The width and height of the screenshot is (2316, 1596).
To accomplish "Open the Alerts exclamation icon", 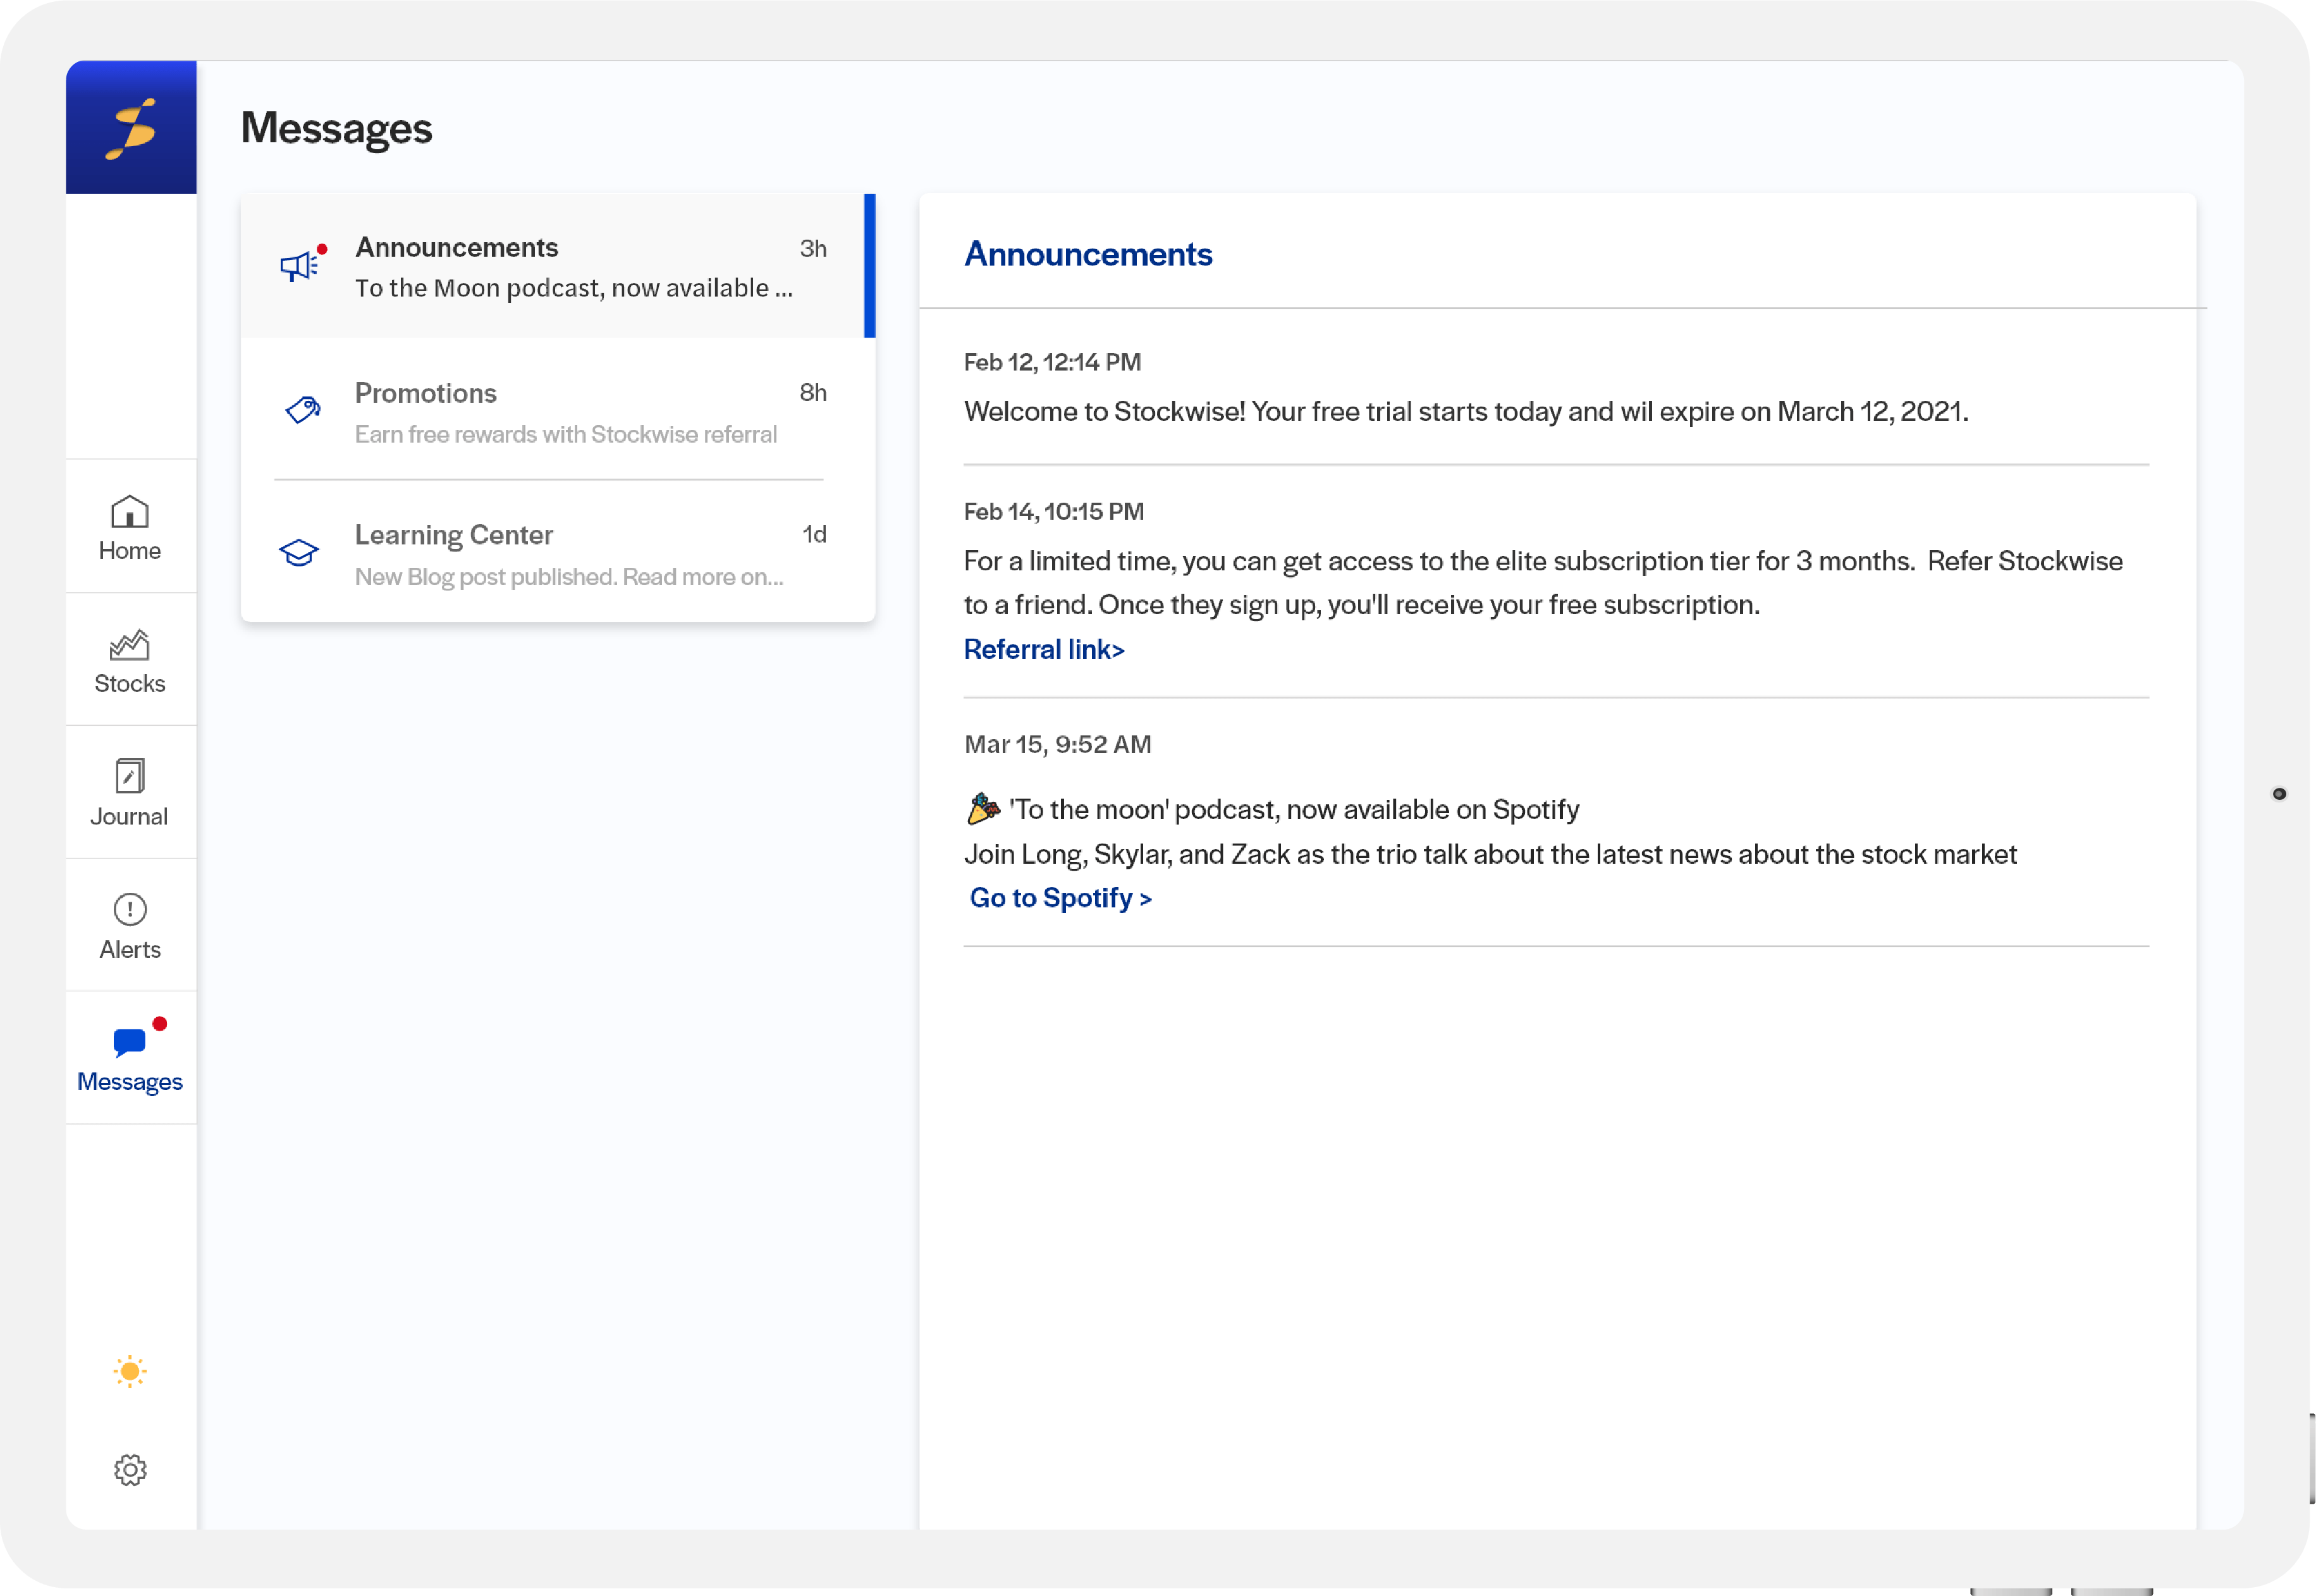I will pos(130,909).
